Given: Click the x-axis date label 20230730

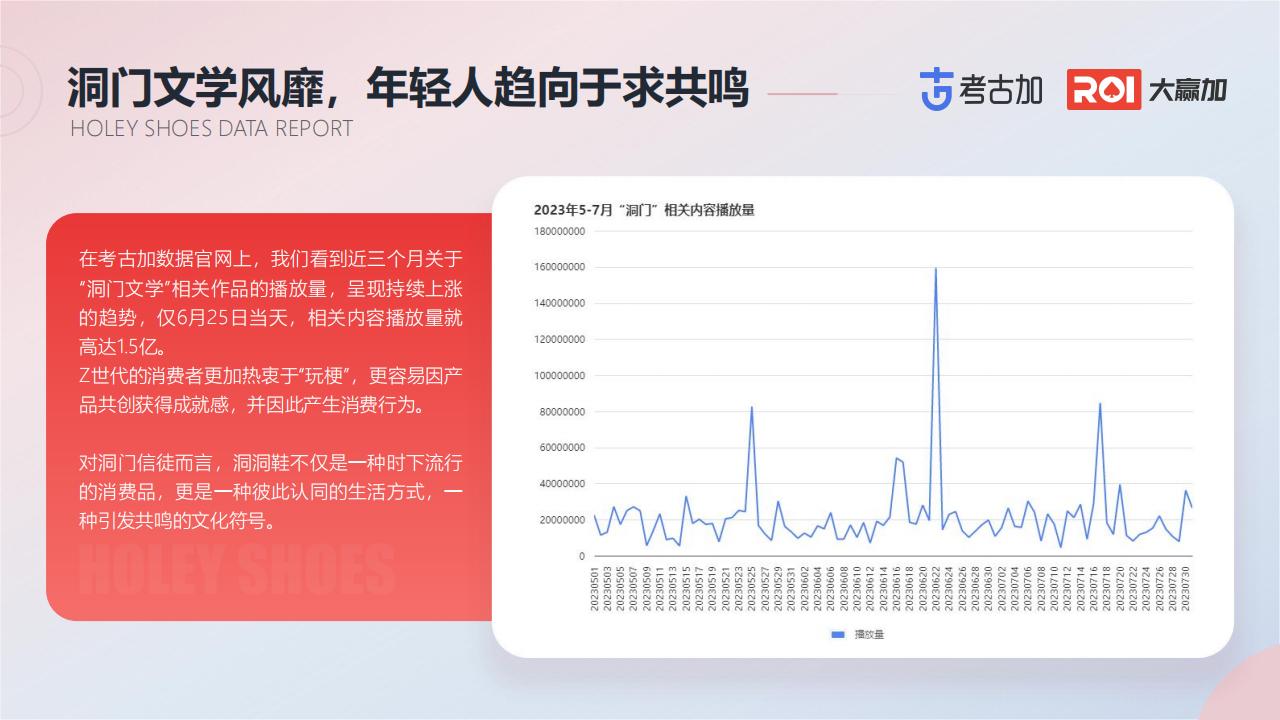Looking at the screenshot, I should pyautogui.click(x=1186, y=588).
